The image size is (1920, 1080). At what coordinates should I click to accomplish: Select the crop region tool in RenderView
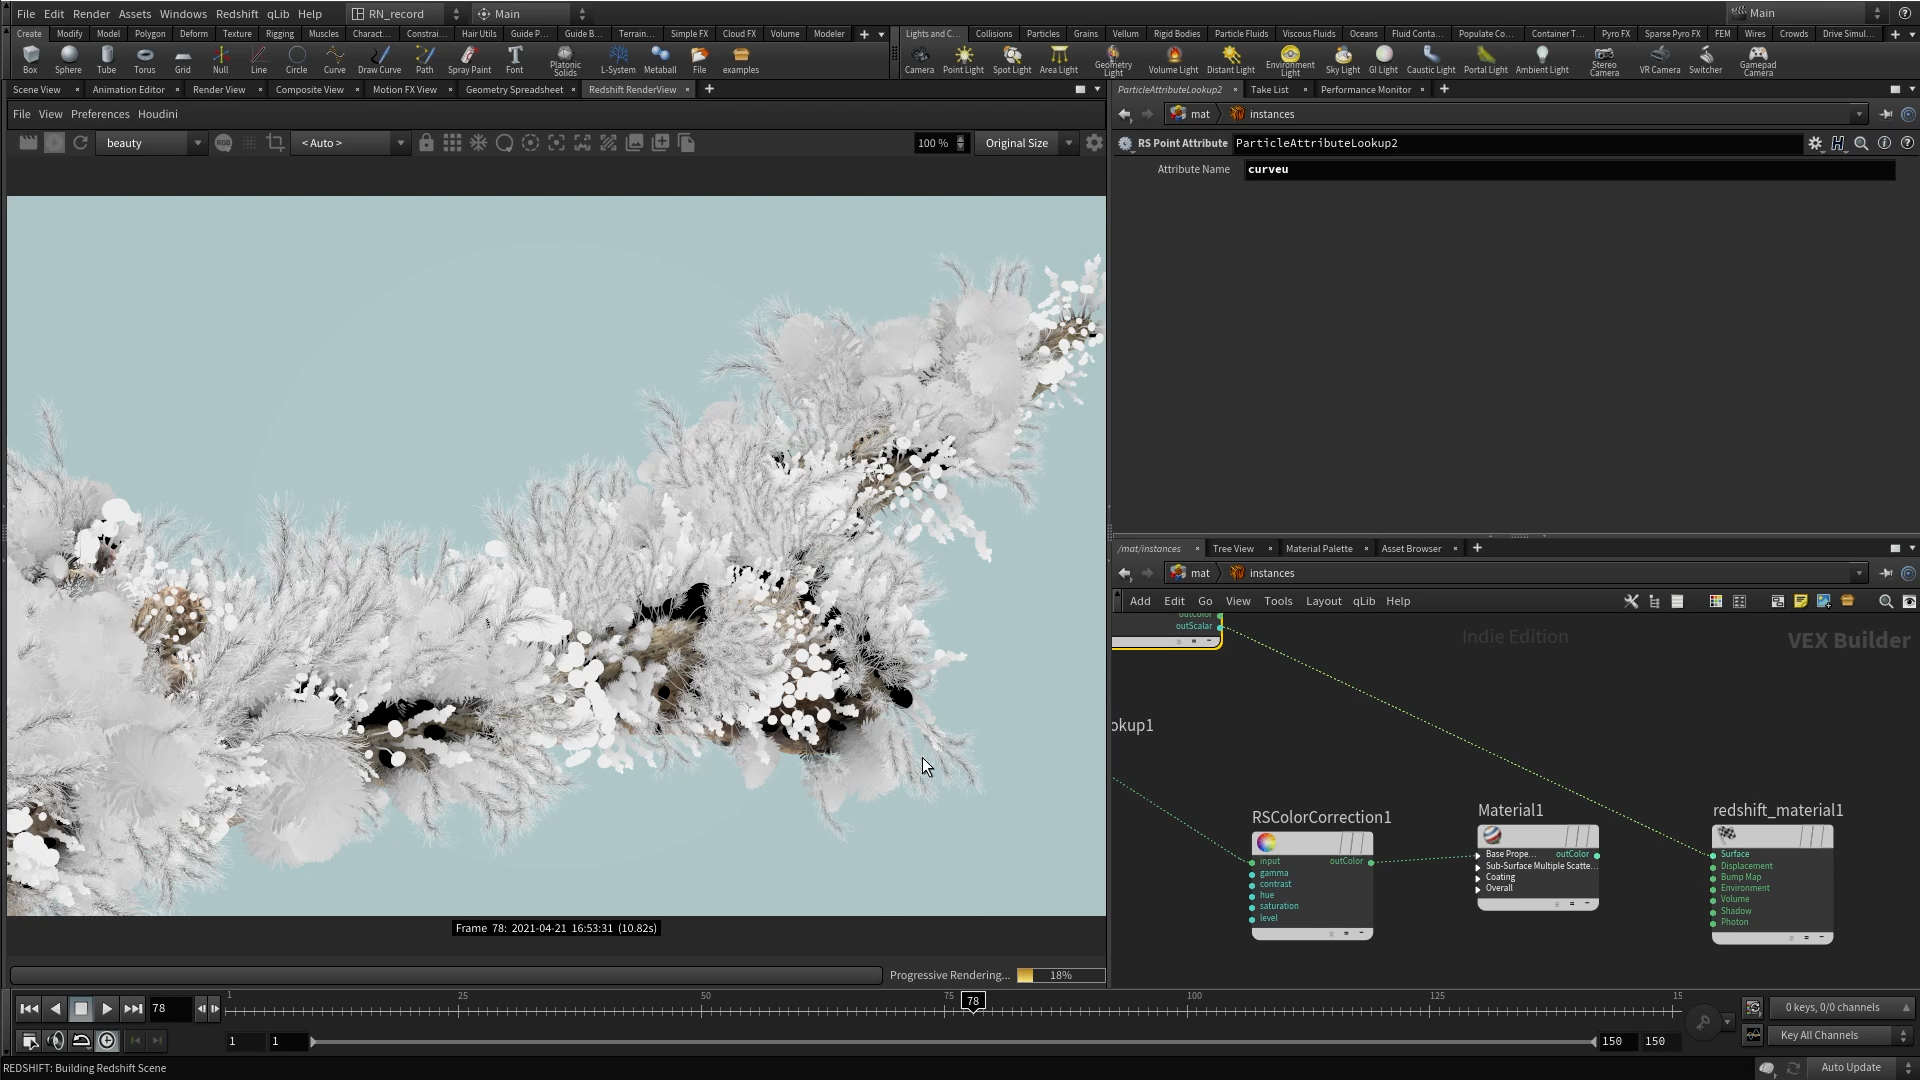pos(275,143)
